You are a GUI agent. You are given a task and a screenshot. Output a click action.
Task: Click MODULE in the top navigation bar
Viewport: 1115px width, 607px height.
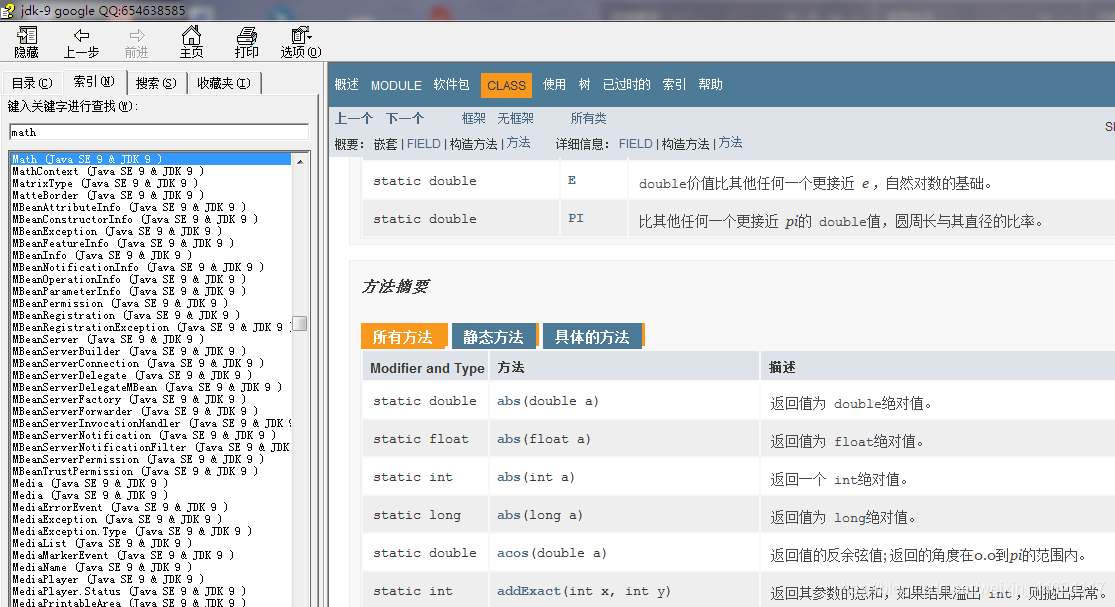pyautogui.click(x=396, y=85)
